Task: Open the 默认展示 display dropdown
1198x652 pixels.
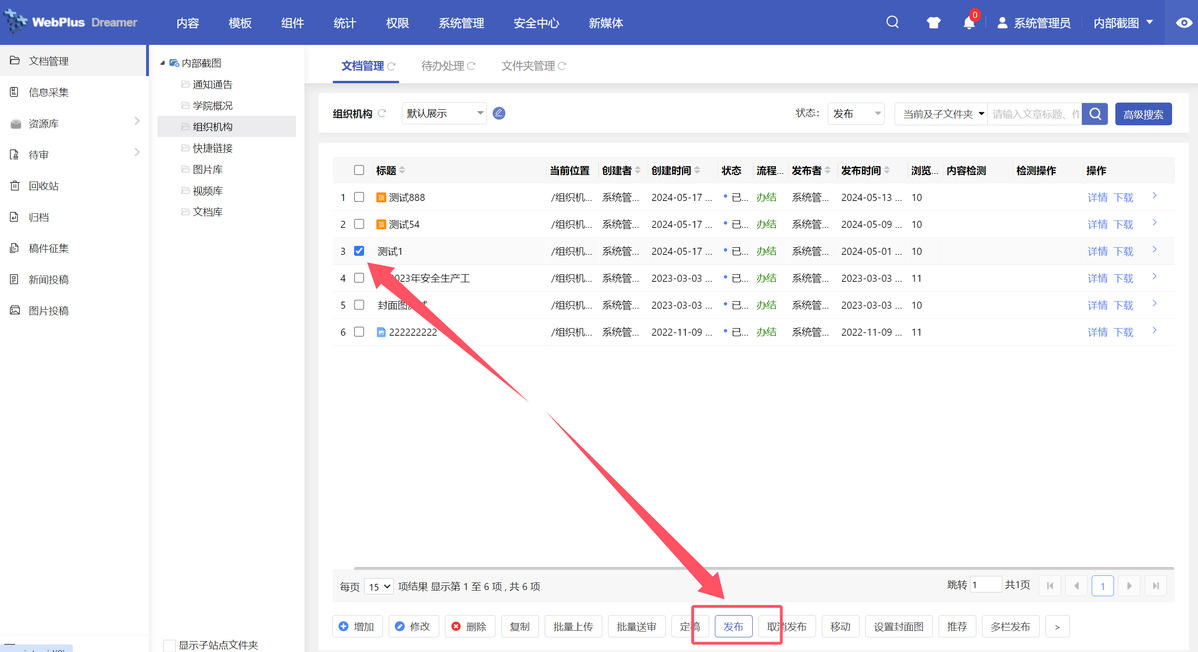Action: coord(444,113)
